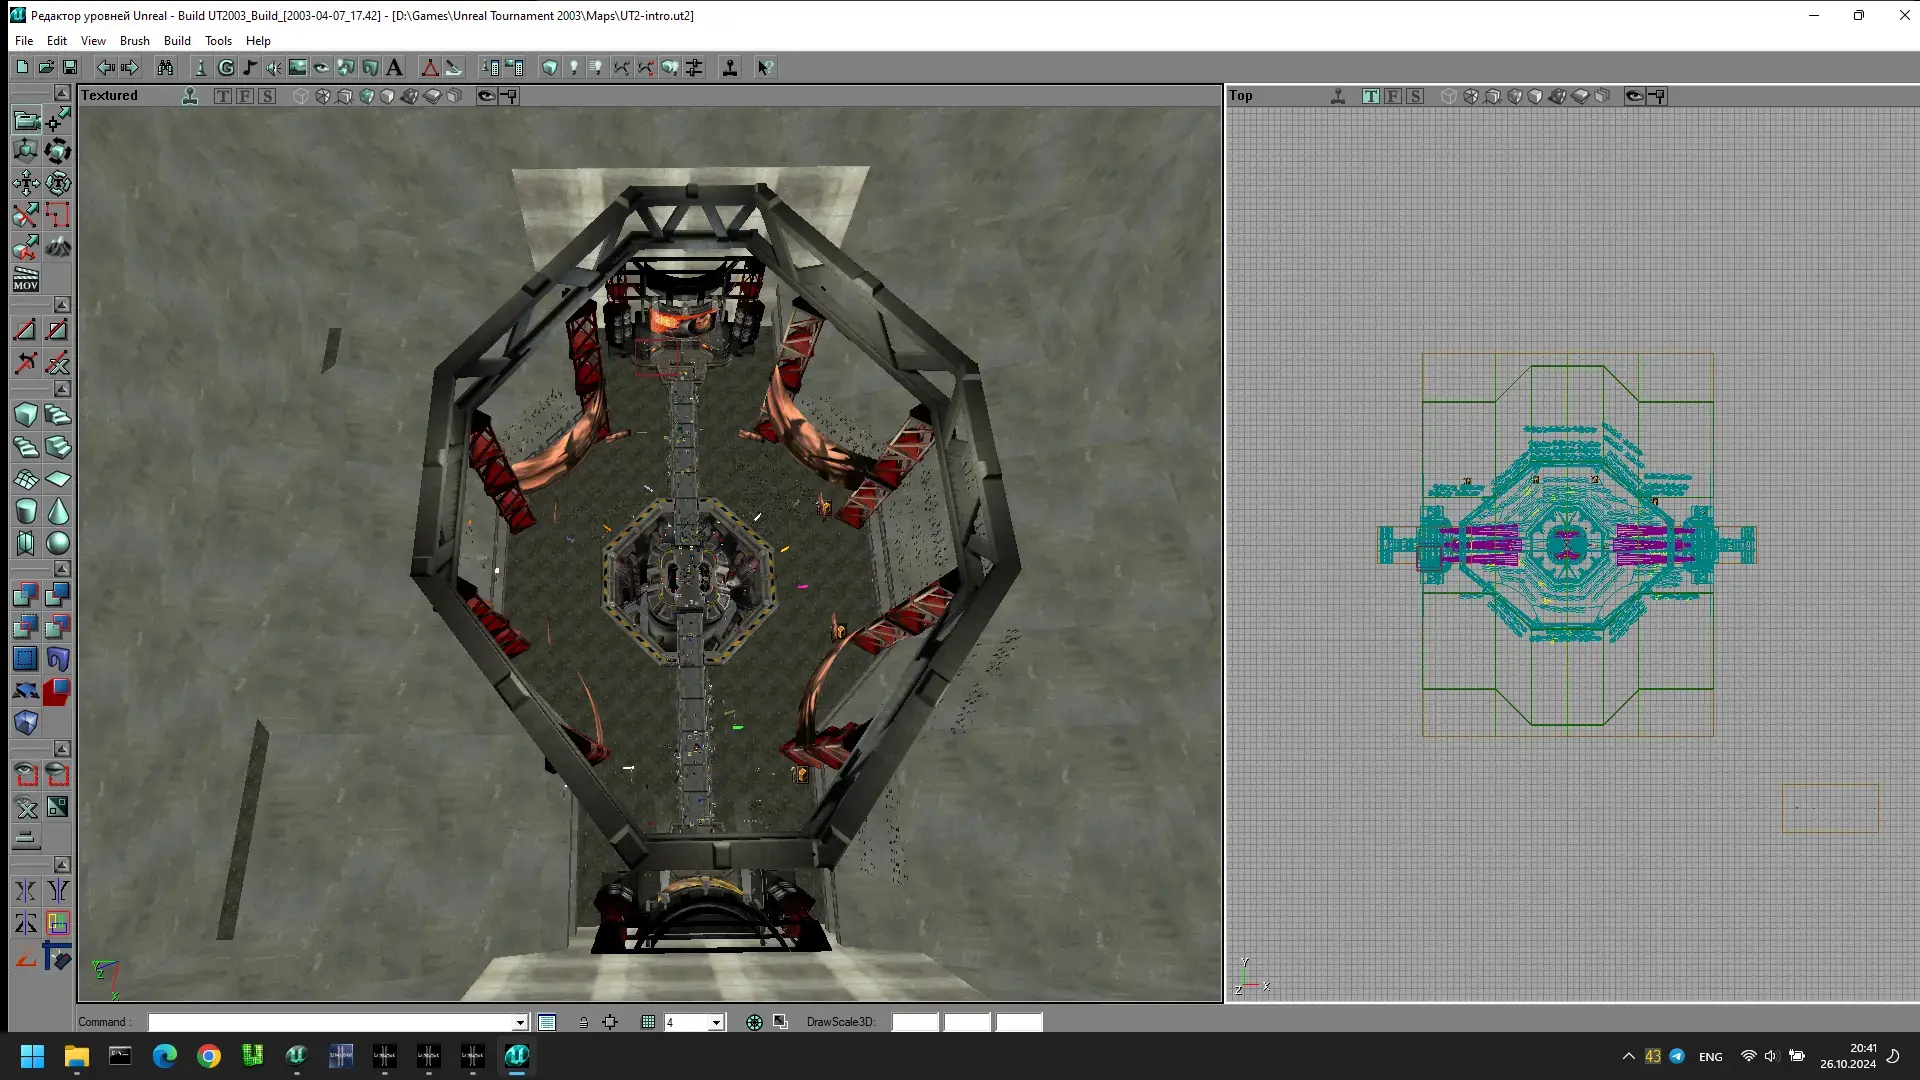This screenshot has width=1920, height=1080.
Task: Open the View menu
Action: point(93,41)
